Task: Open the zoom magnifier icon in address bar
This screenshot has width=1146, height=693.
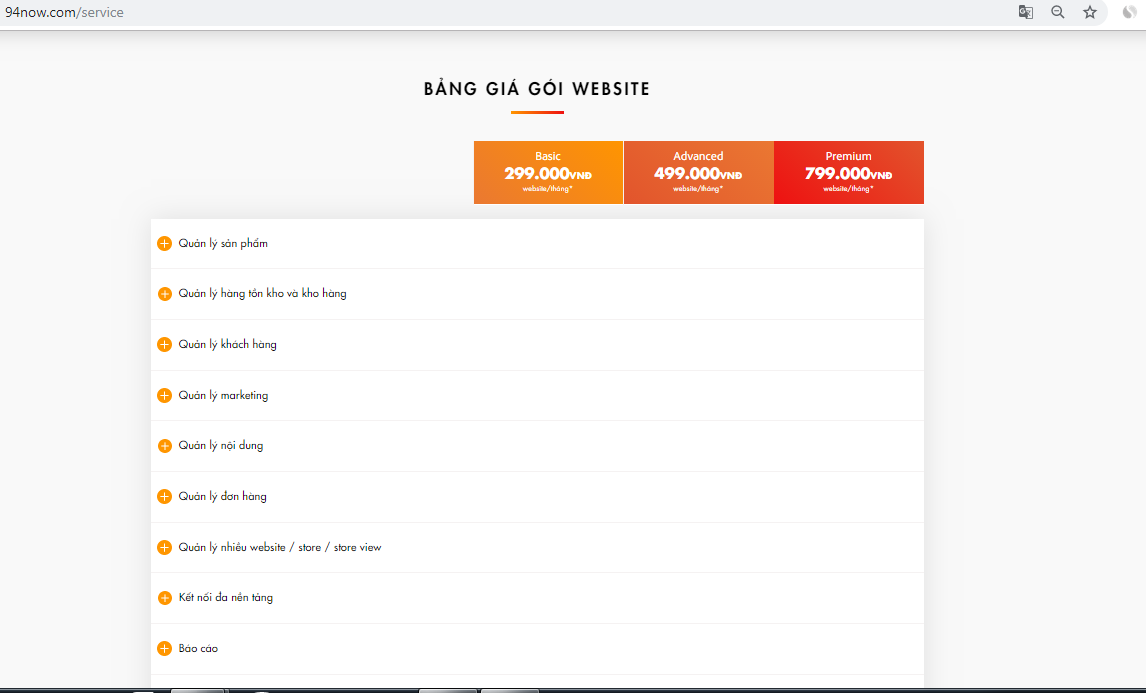Action: [x=1057, y=13]
